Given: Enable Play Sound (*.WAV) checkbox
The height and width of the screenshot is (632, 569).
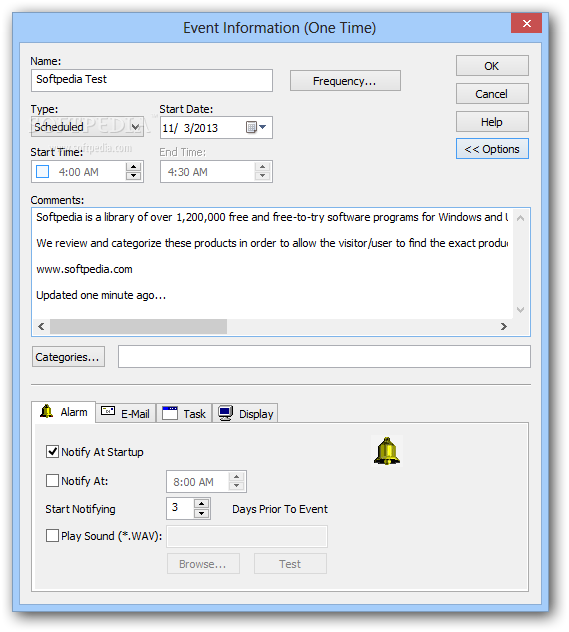Looking at the screenshot, I should click(x=52, y=536).
